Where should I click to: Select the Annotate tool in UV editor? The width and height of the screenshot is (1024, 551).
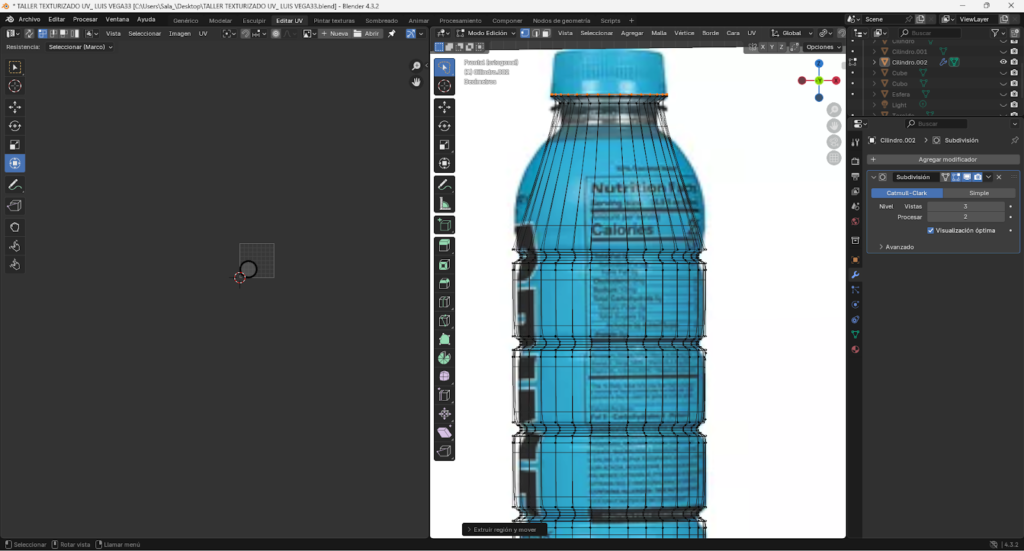pos(15,185)
